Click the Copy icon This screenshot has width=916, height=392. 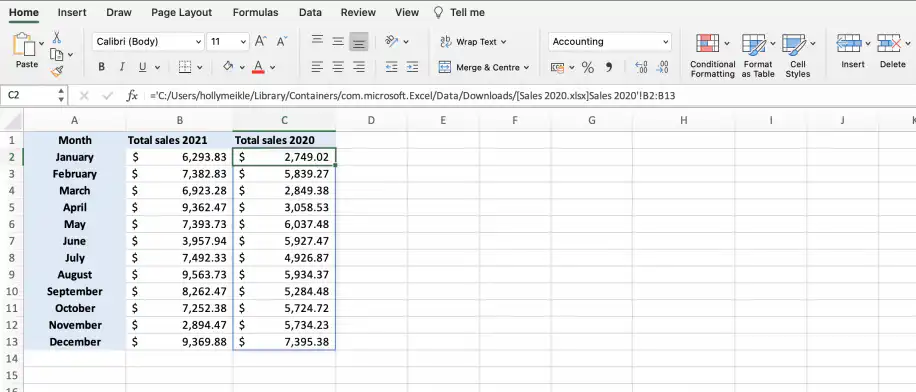point(57,54)
